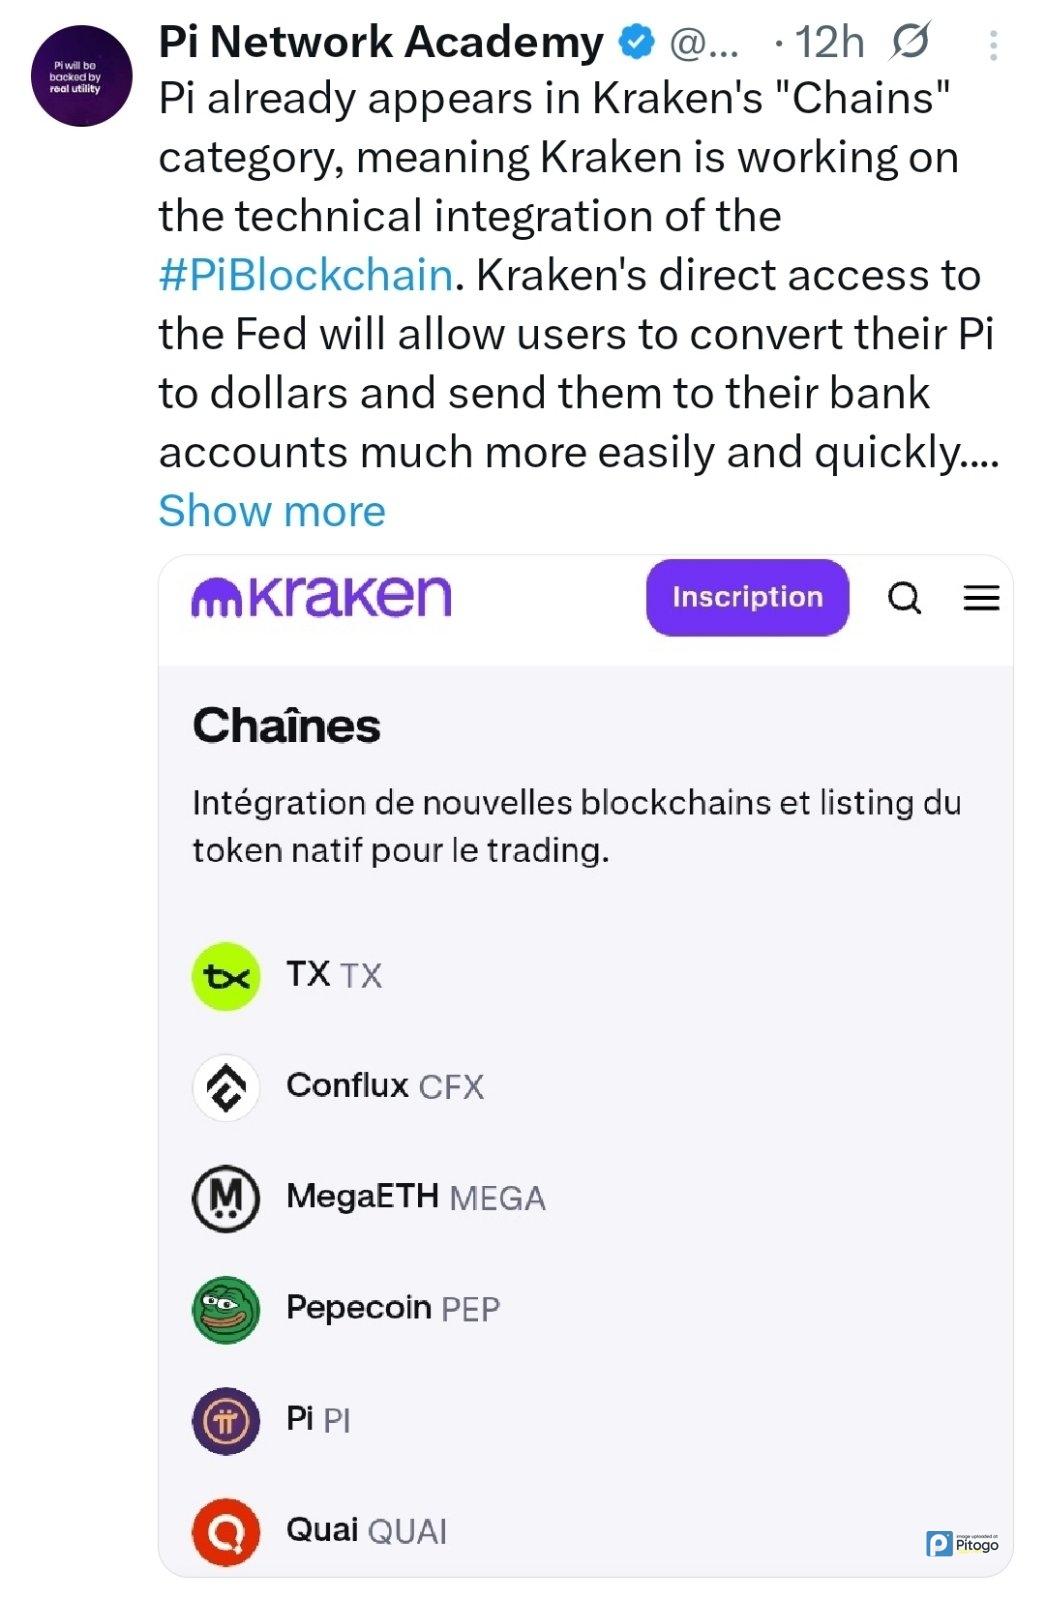Open Pi Network Academy profile avatar
The width and height of the screenshot is (1045, 1599).
pyautogui.click(x=81, y=76)
